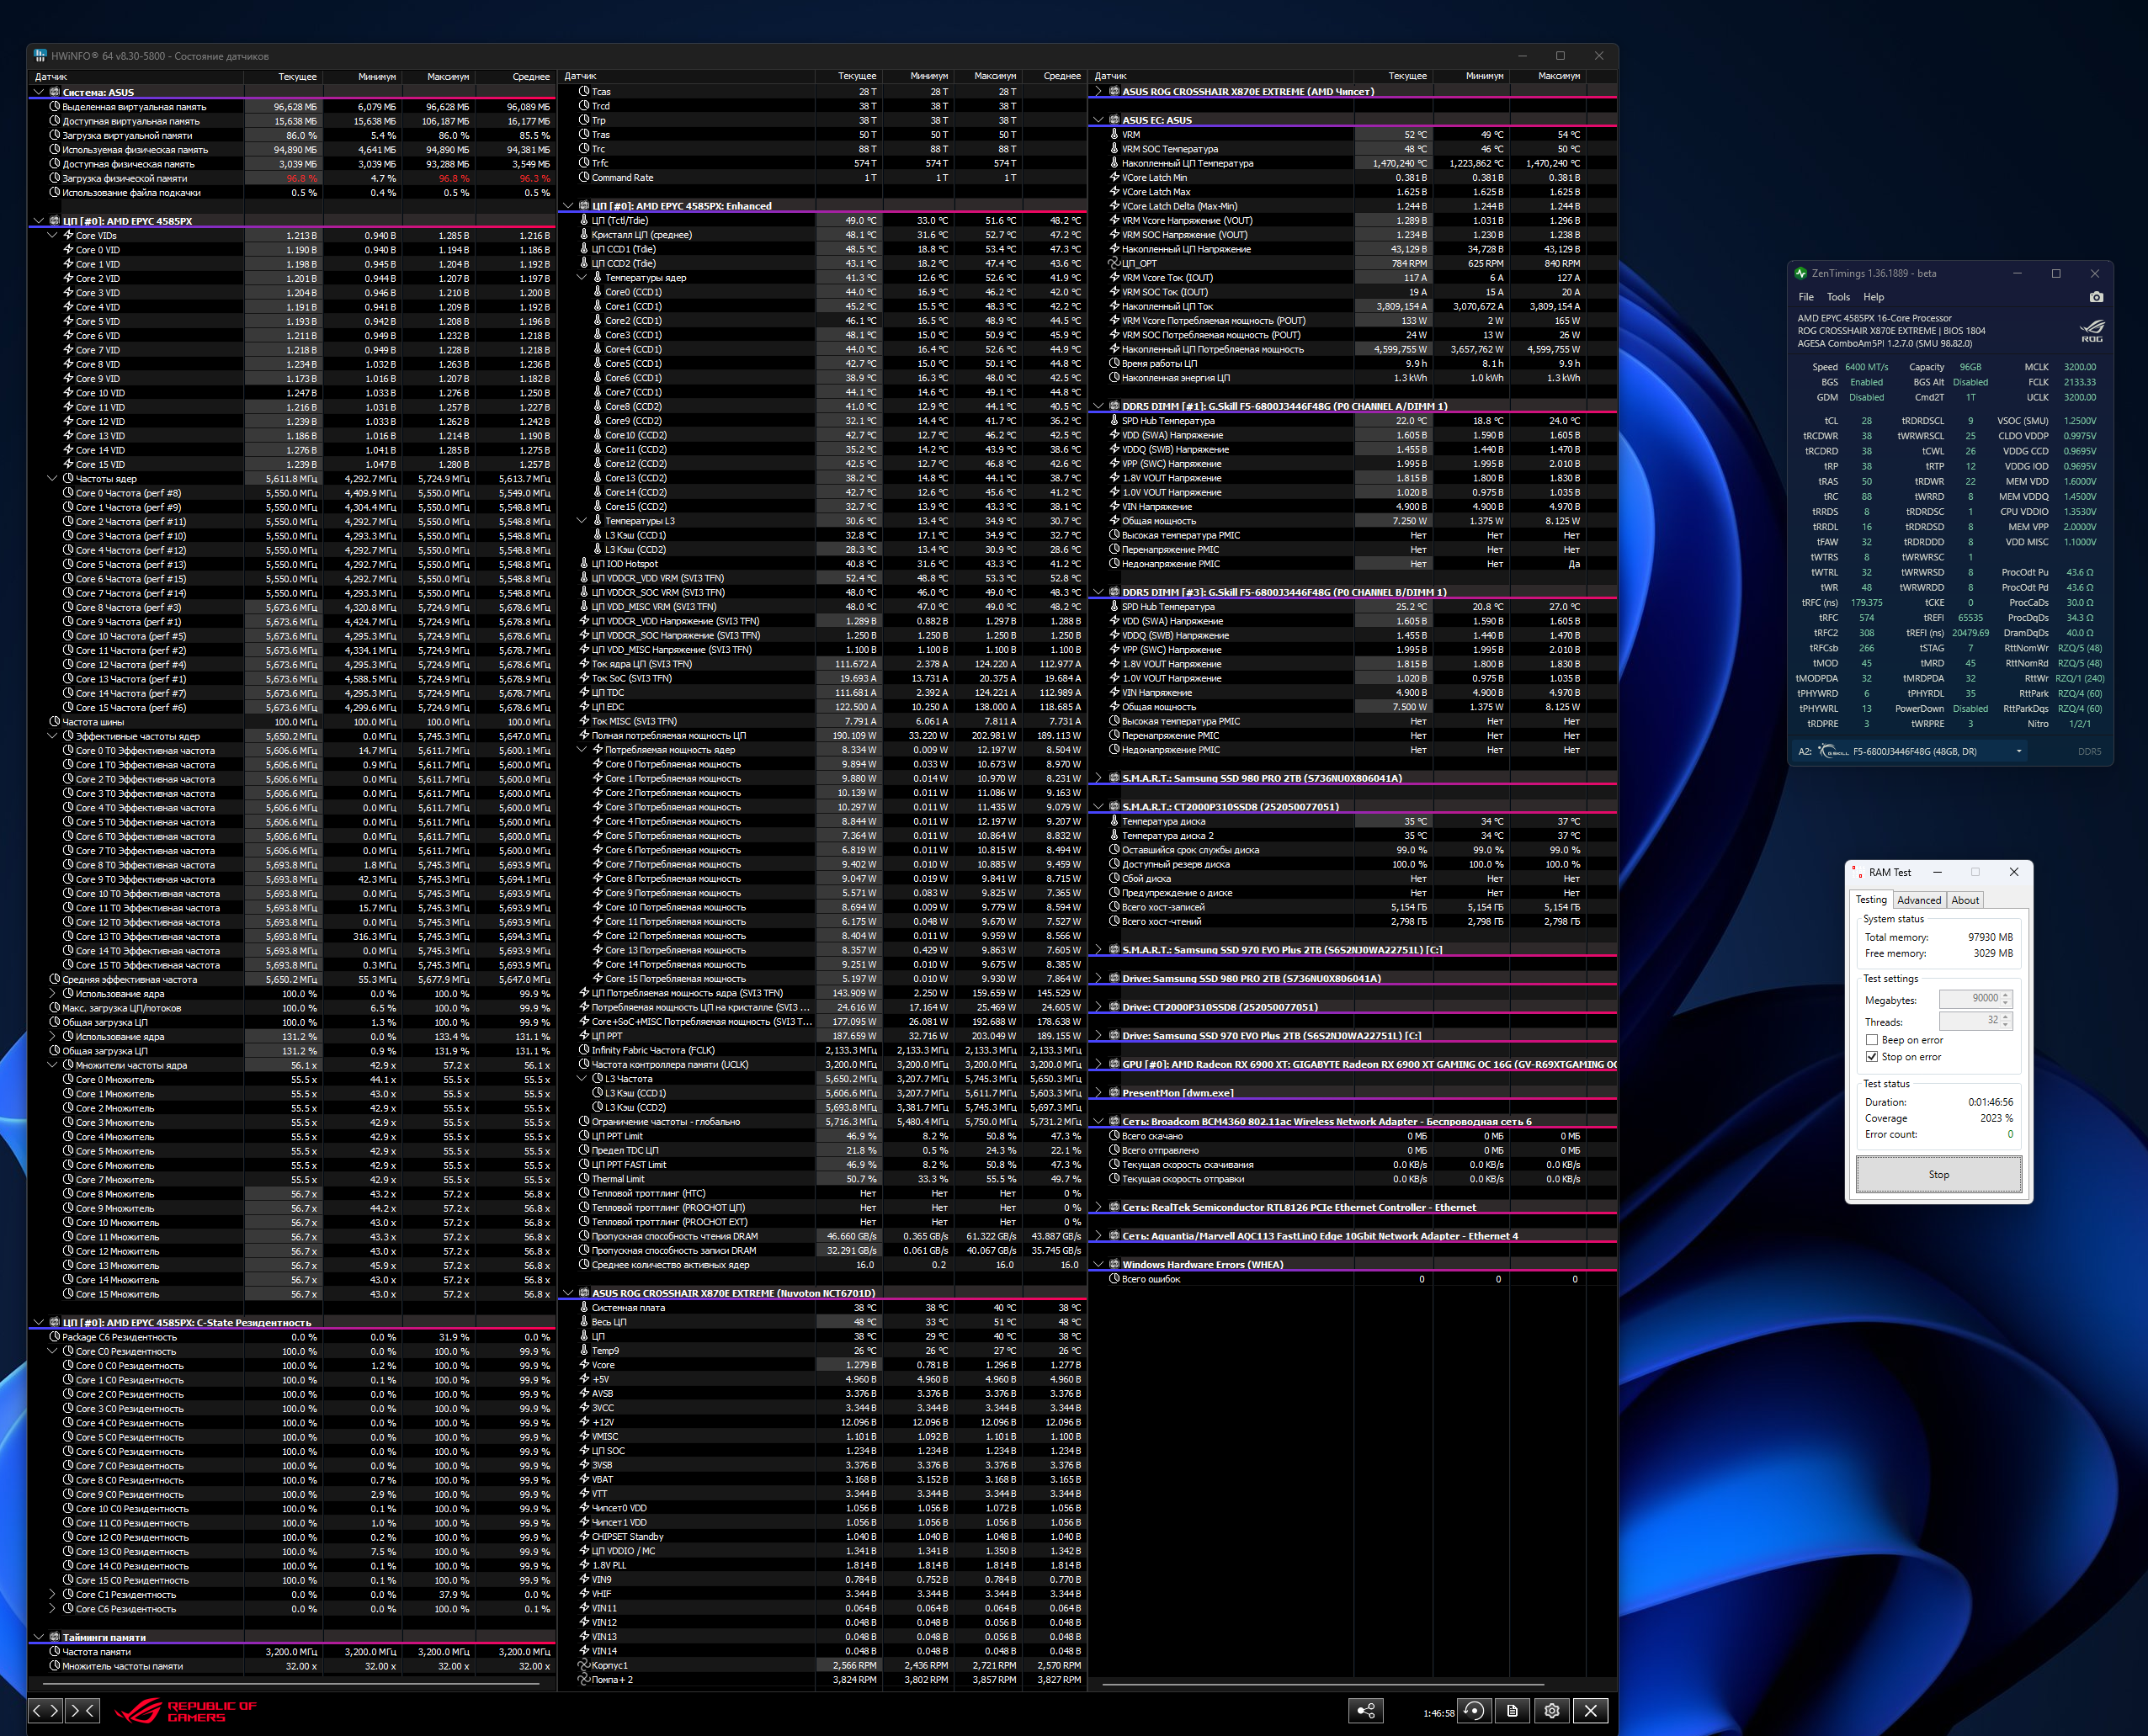Collapse the Windows Hardware Errors (WHEA) section
The width and height of the screenshot is (2148, 1736).
[1099, 1265]
